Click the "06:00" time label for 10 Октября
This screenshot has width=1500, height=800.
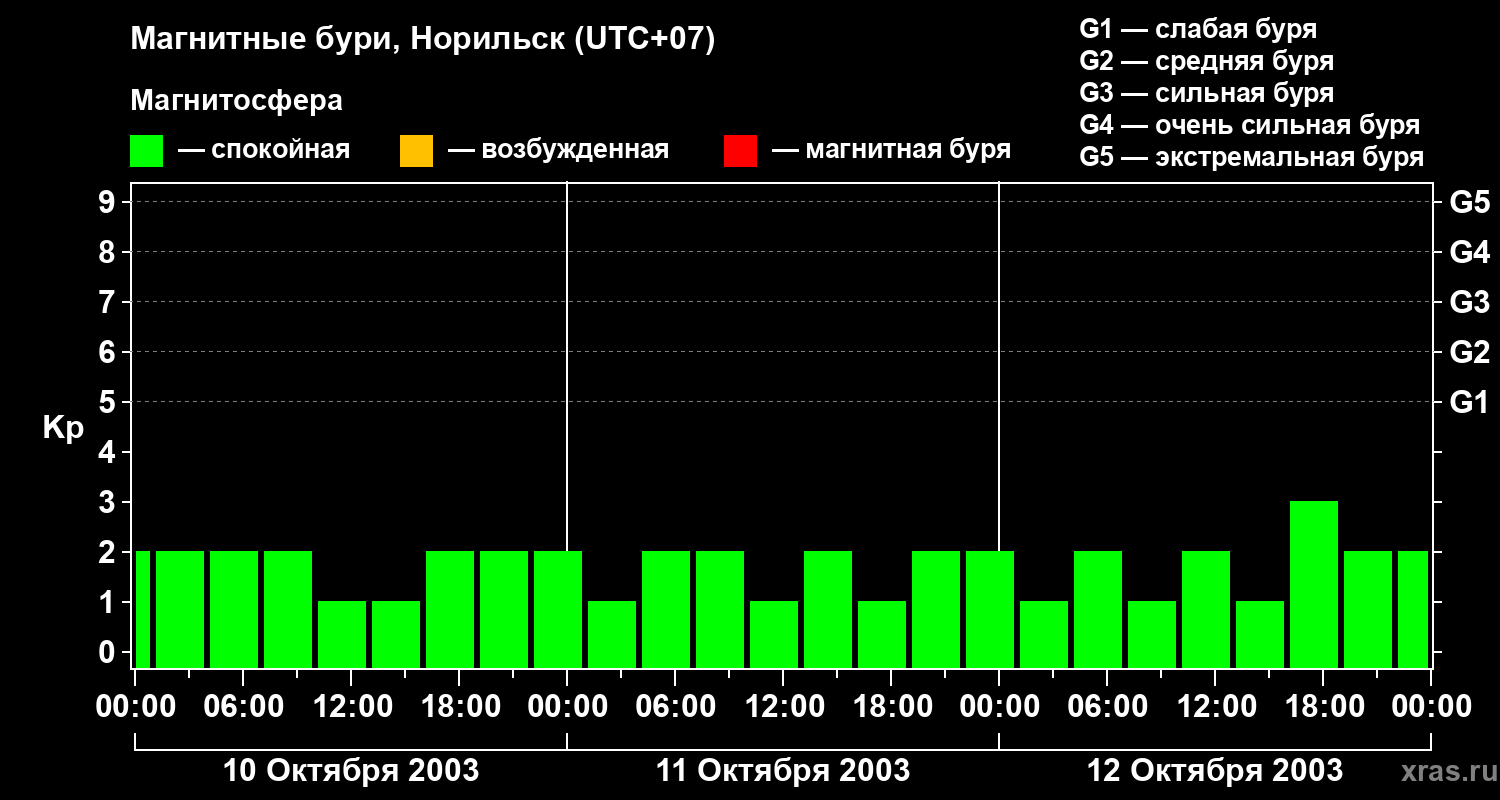tap(243, 707)
